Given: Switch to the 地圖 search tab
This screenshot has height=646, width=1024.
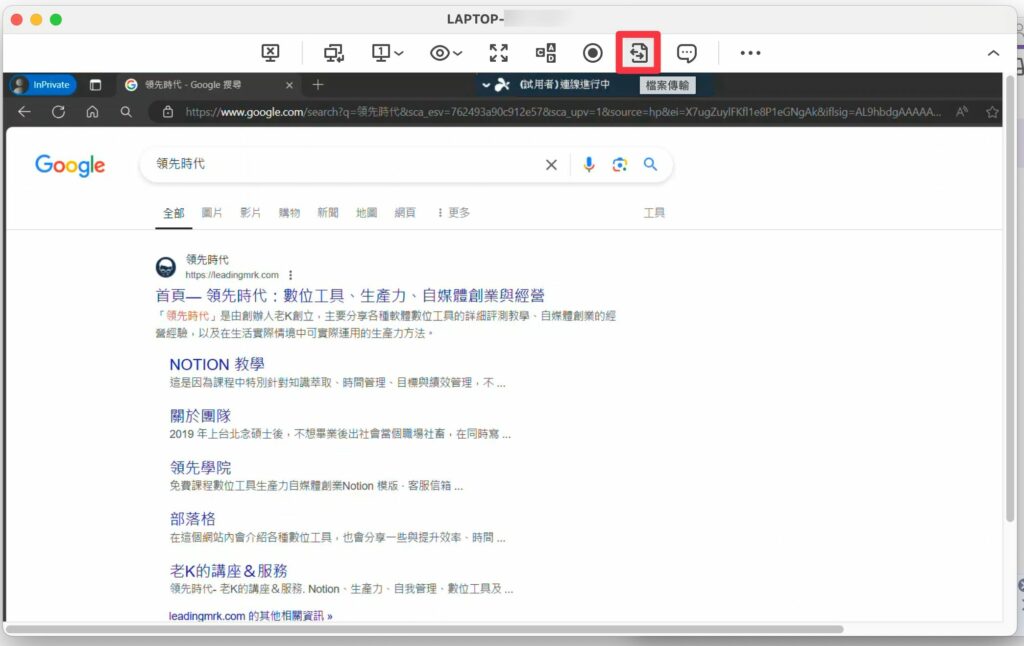Looking at the screenshot, I should click(366, 213).
